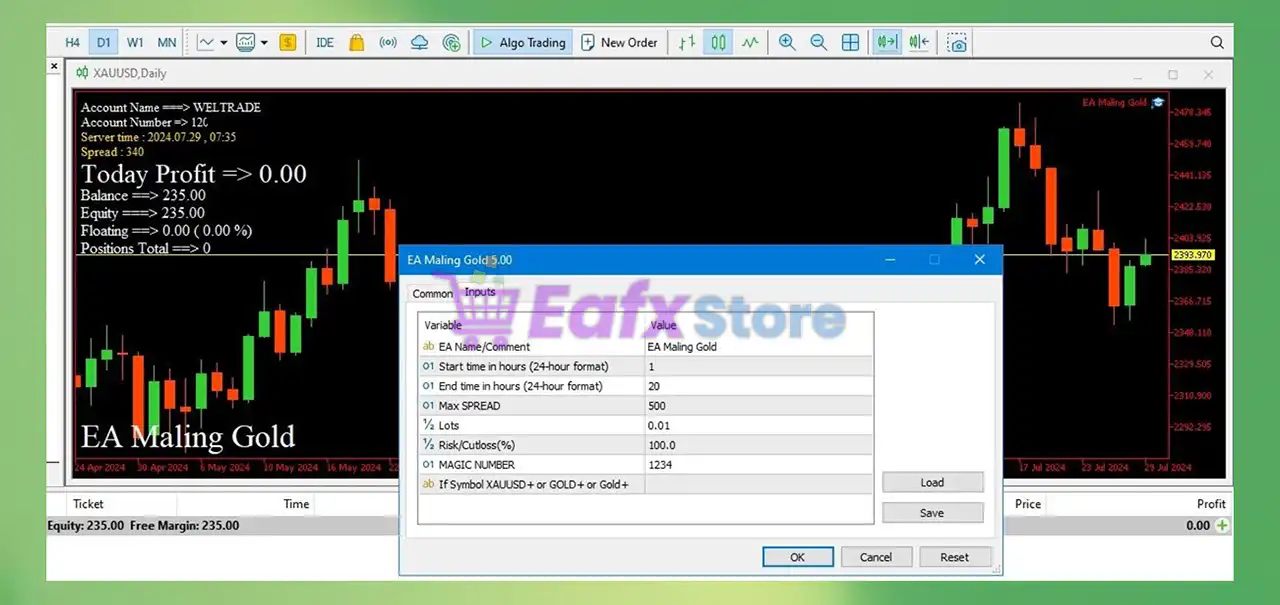Click the Reset button

point(954,557)
